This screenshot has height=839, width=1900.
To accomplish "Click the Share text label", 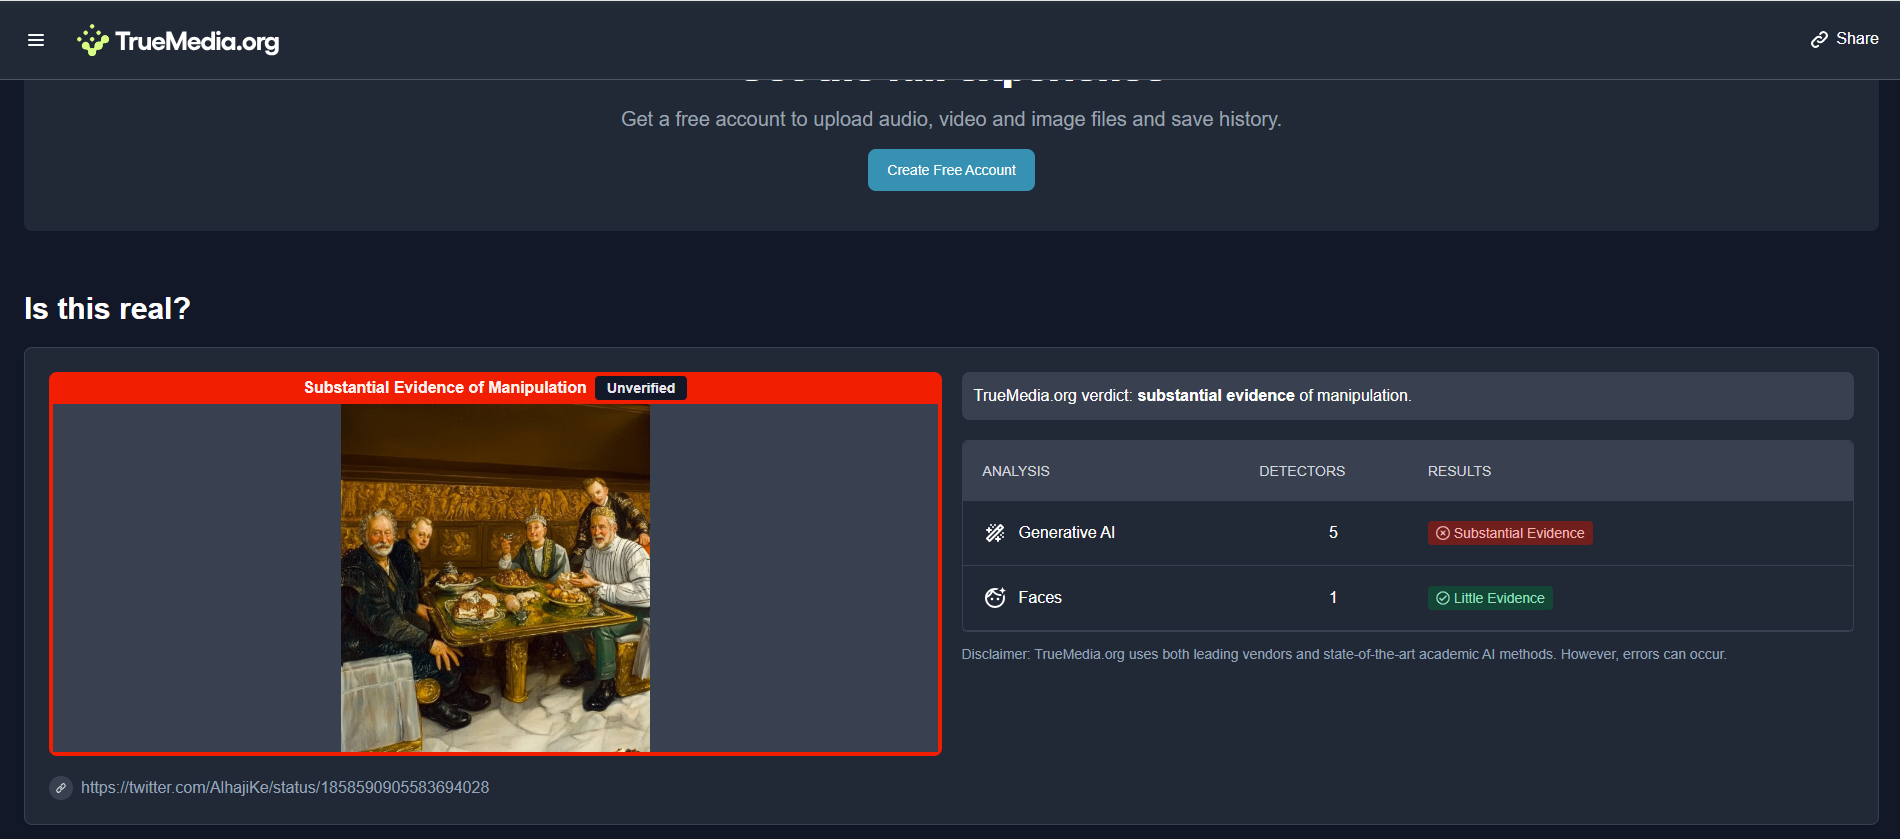I will 1857,39.
